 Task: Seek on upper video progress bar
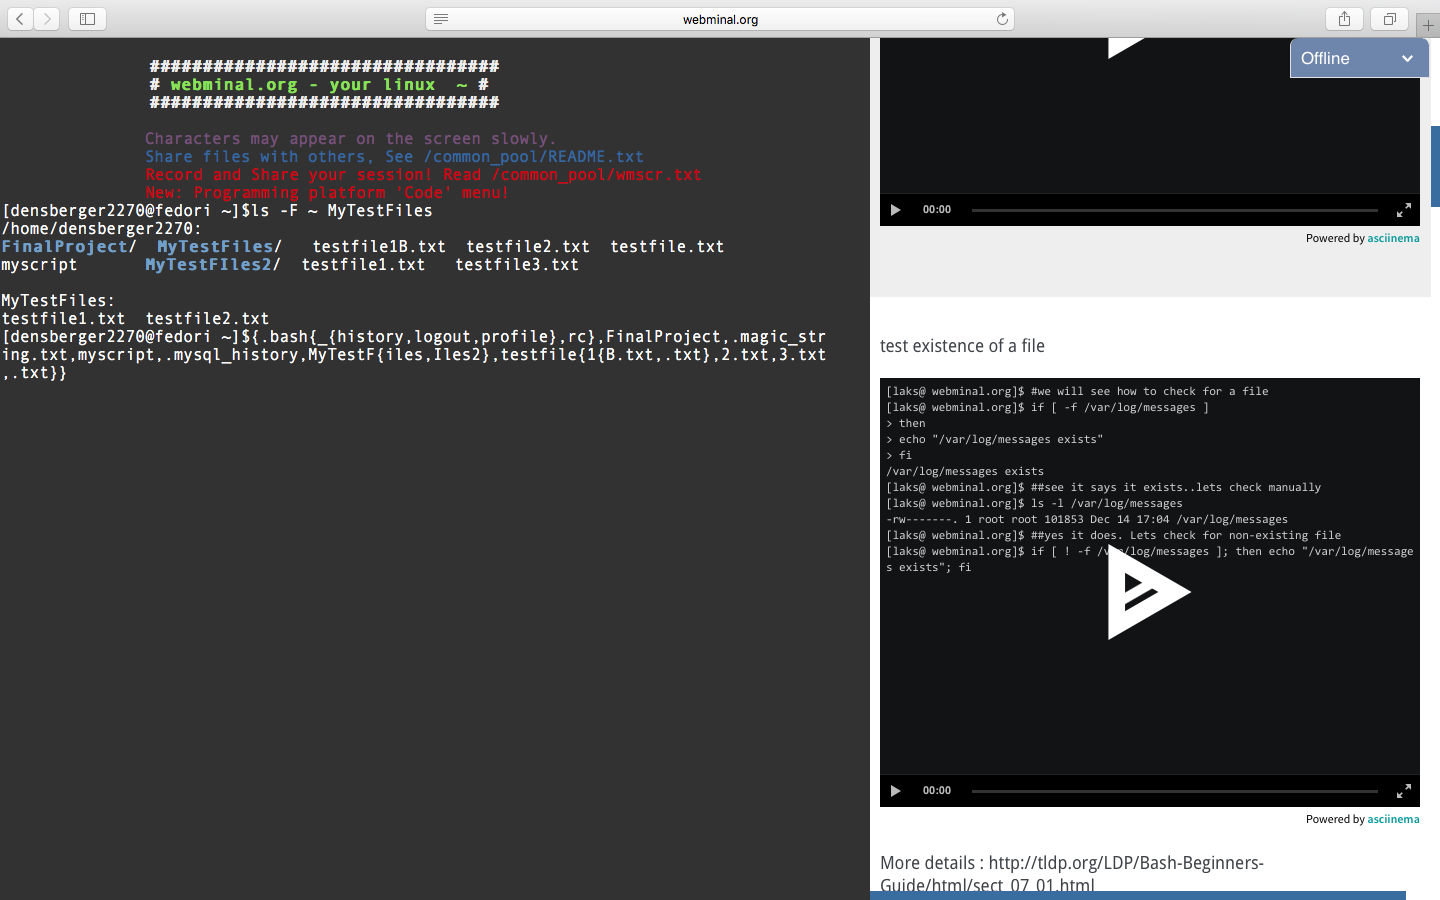1174,210
